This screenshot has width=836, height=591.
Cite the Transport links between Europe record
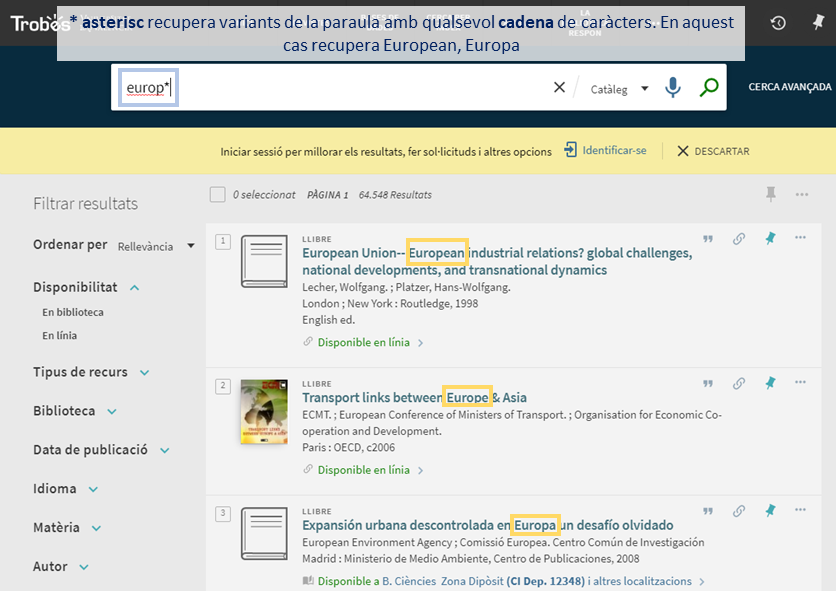coord(708,384)
